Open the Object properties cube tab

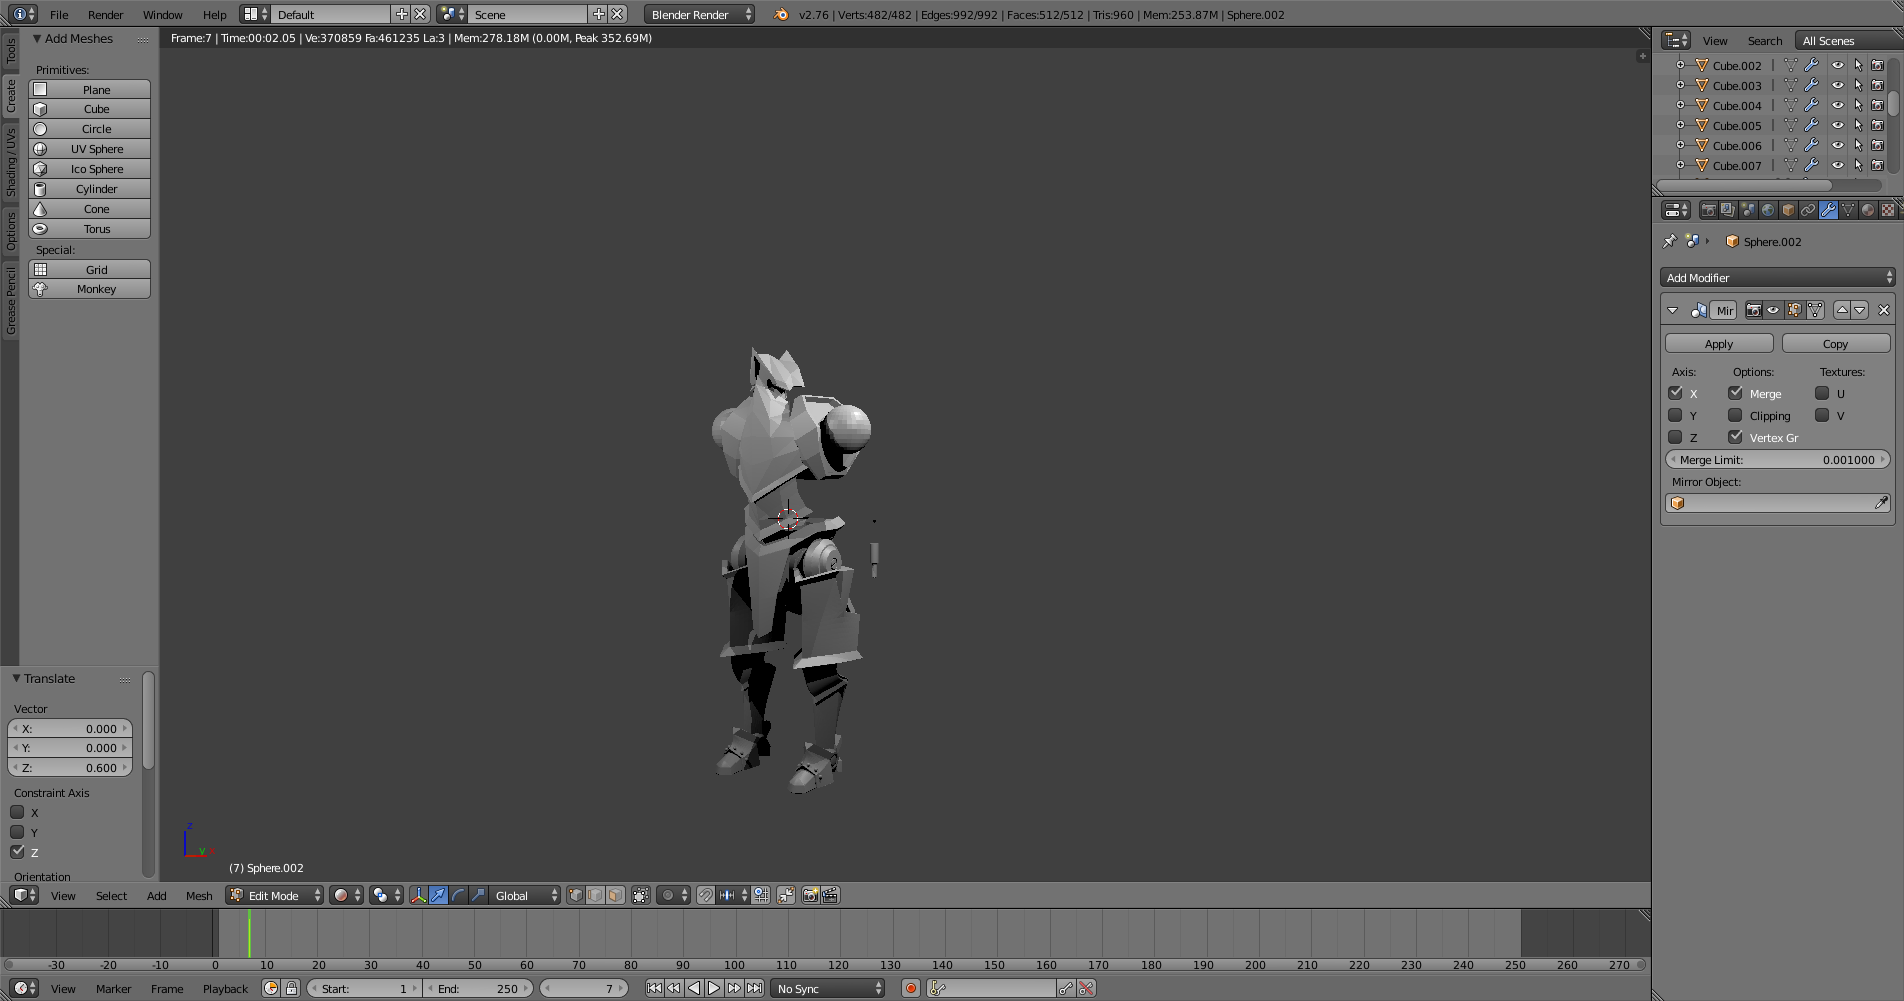[x=1788, y=210]
